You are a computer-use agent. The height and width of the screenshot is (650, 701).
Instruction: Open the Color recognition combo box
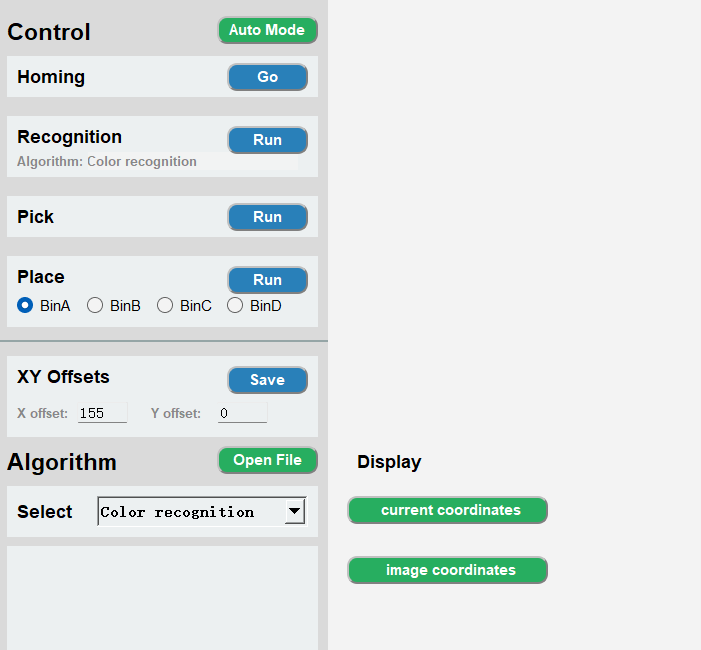pyautogui.click(x=202, y=511)
